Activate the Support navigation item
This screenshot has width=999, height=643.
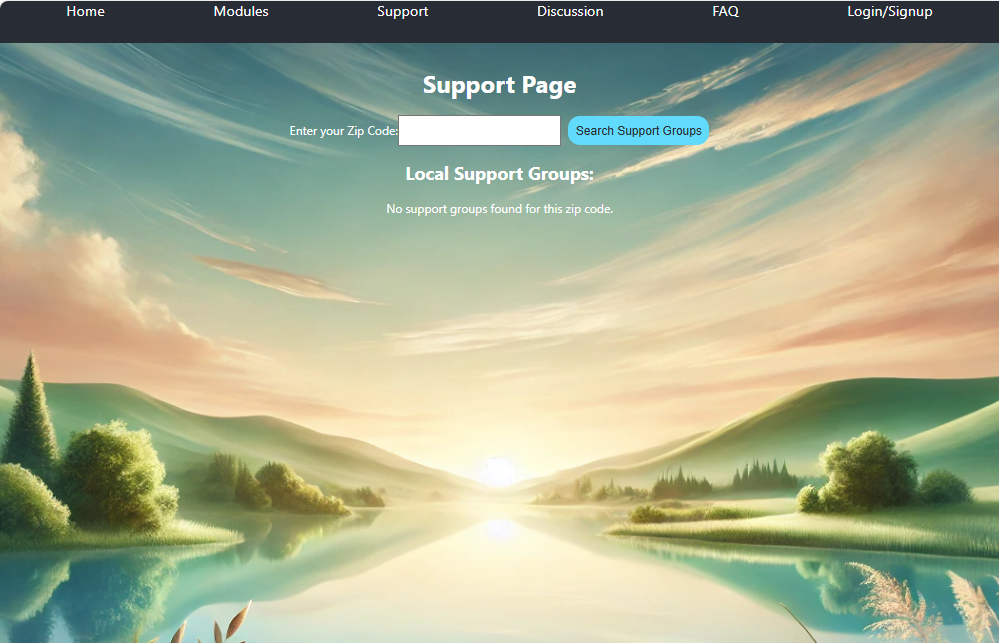pos(402,11)
